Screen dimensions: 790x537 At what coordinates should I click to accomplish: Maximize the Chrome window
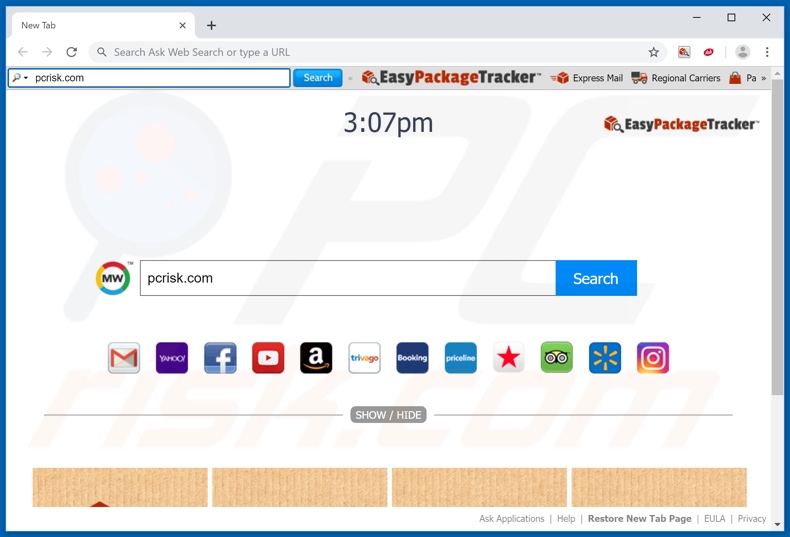coord(731,18)
